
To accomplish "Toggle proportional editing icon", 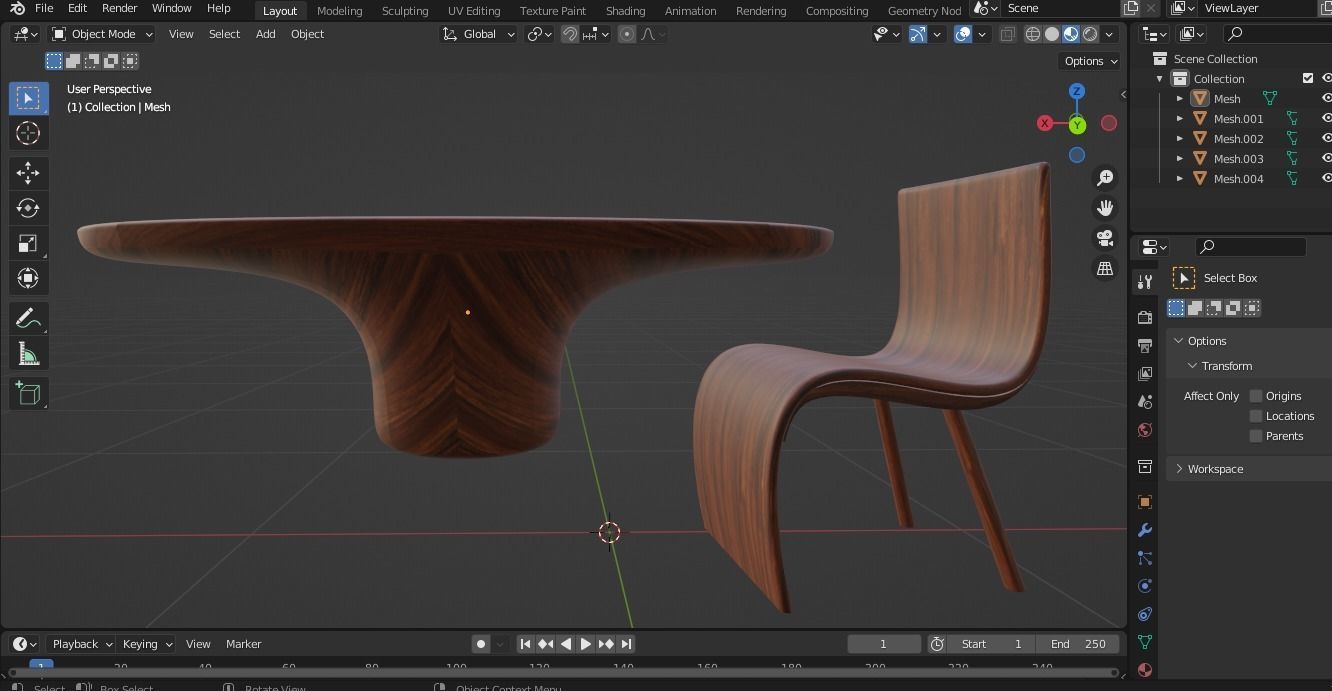I will [x=627, y=34].
